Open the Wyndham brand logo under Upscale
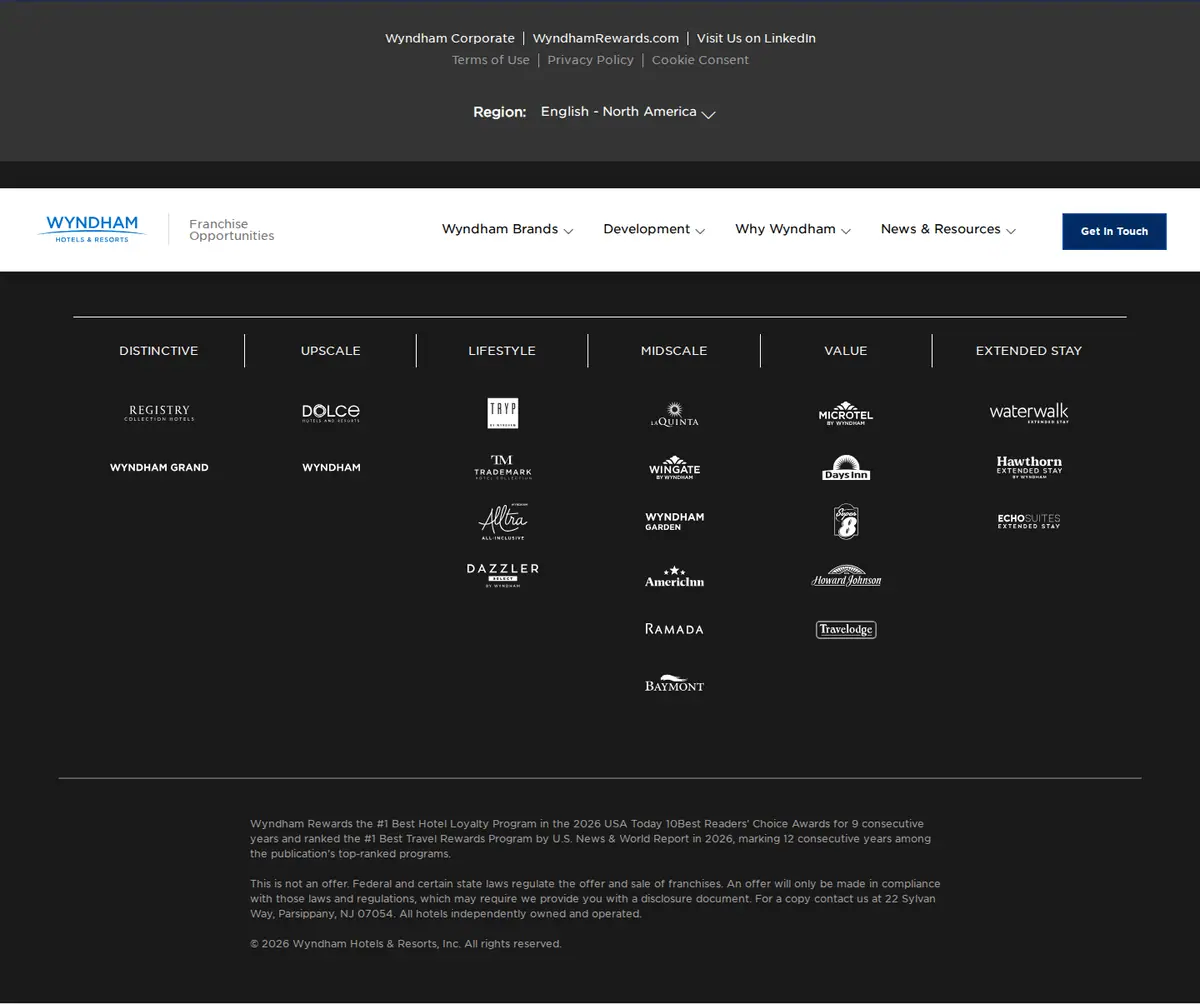Image resolution: width=1200 pixels, height=1004 pixels. tap(331, 467)
